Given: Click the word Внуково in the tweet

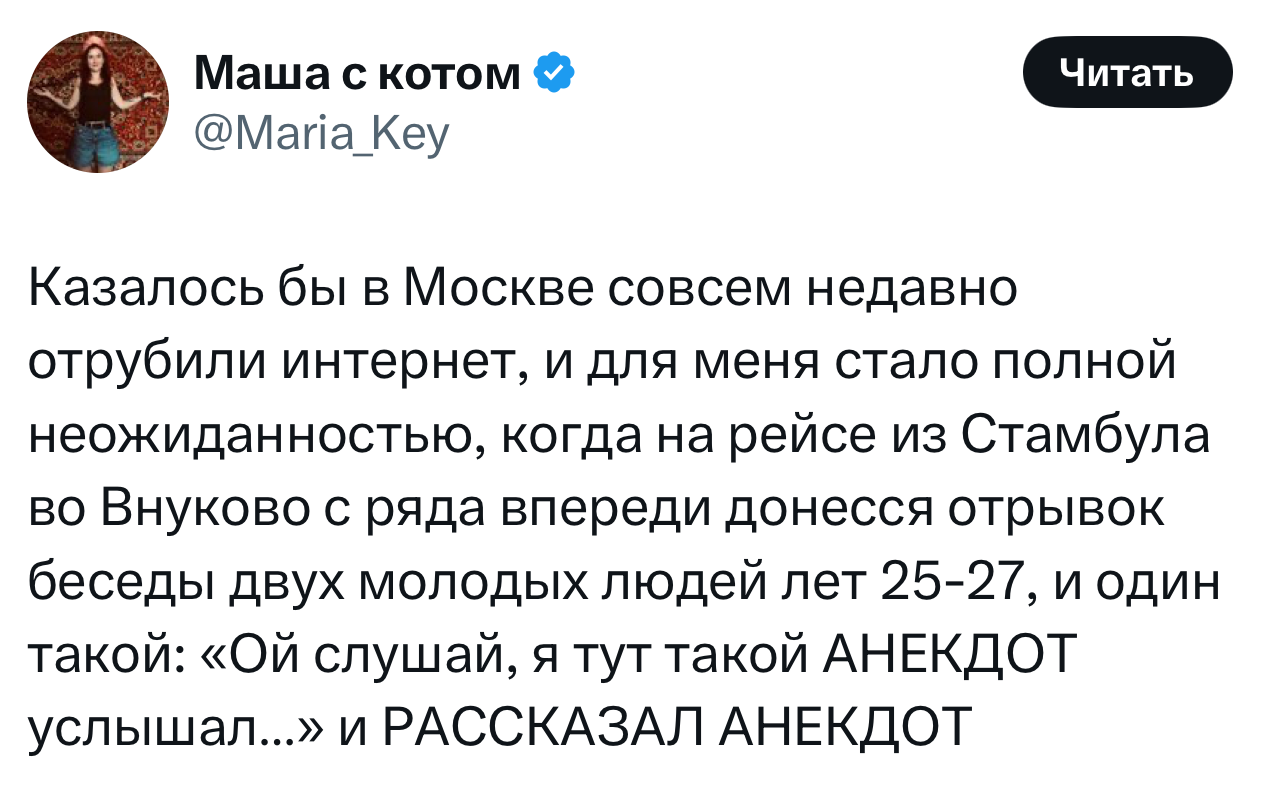Looking at the screenshot, I should tap(208, 510).
